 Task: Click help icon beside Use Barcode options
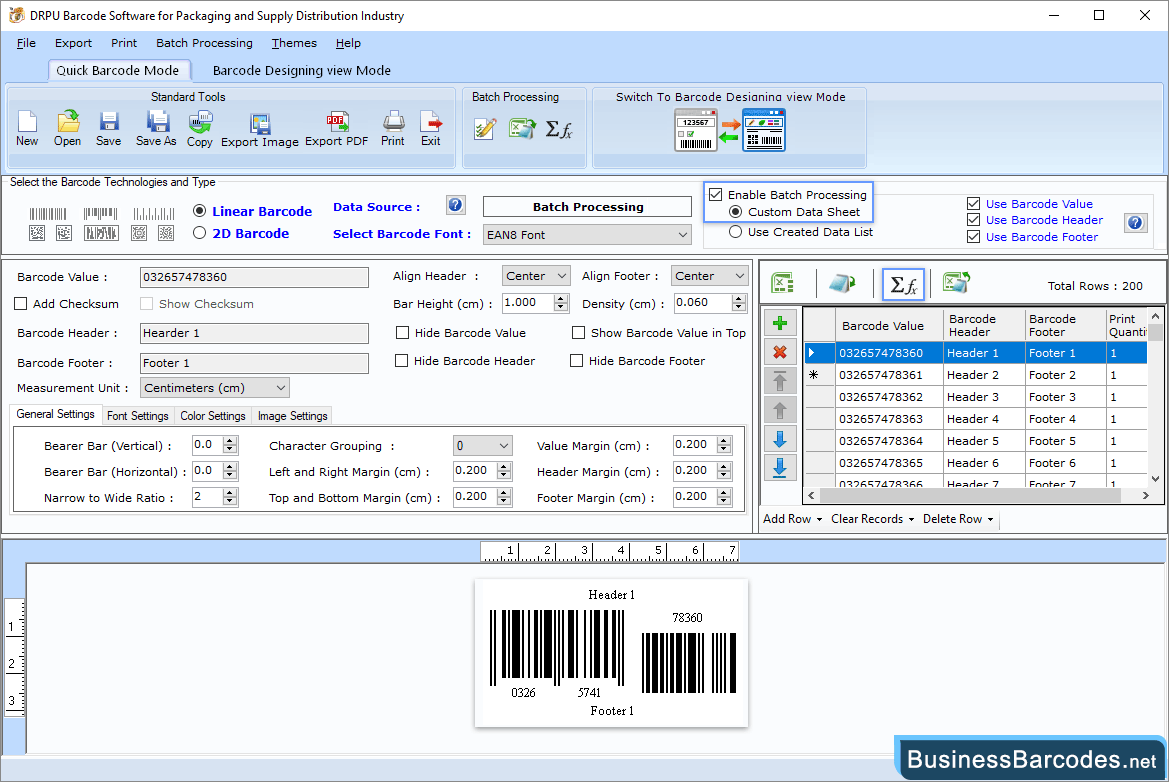click(x=1135, y=222)
